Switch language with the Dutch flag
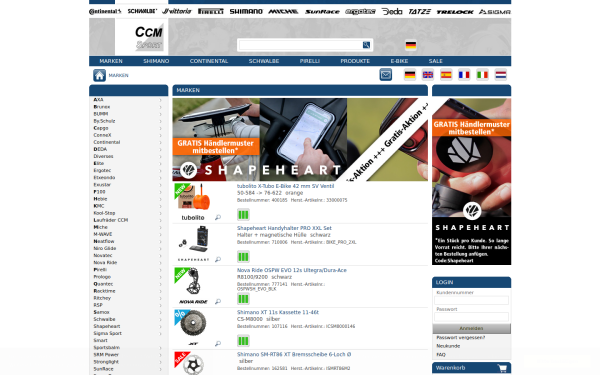The width and height of the screenshot is (600, 375). tap(501, 75)
